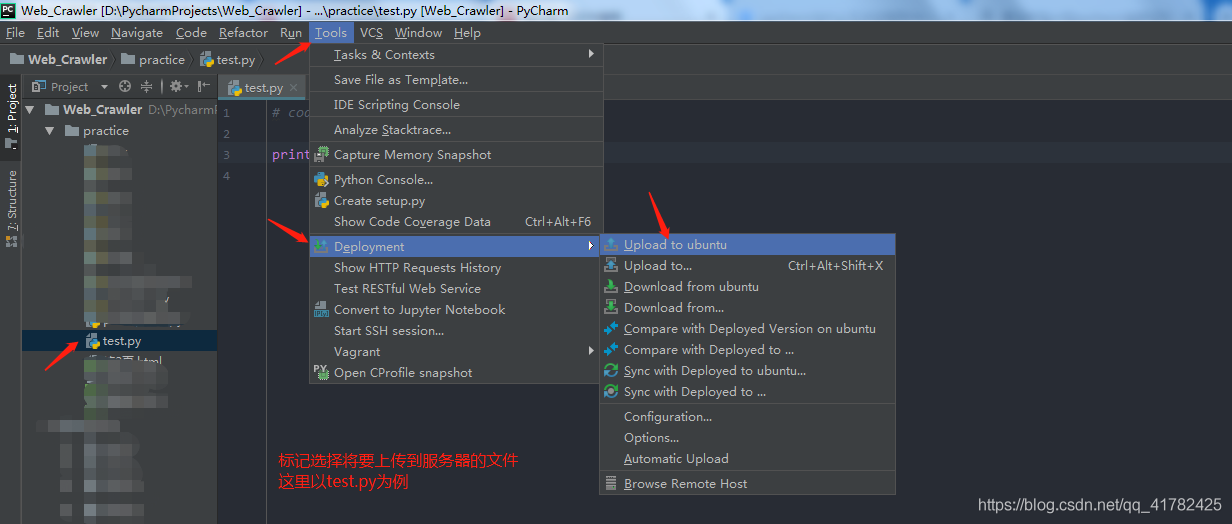The height and width of the screenshot is (524, 1232).
Task: Open the Navigate menu
Action: pyautogui.click(x=137, y=33)
